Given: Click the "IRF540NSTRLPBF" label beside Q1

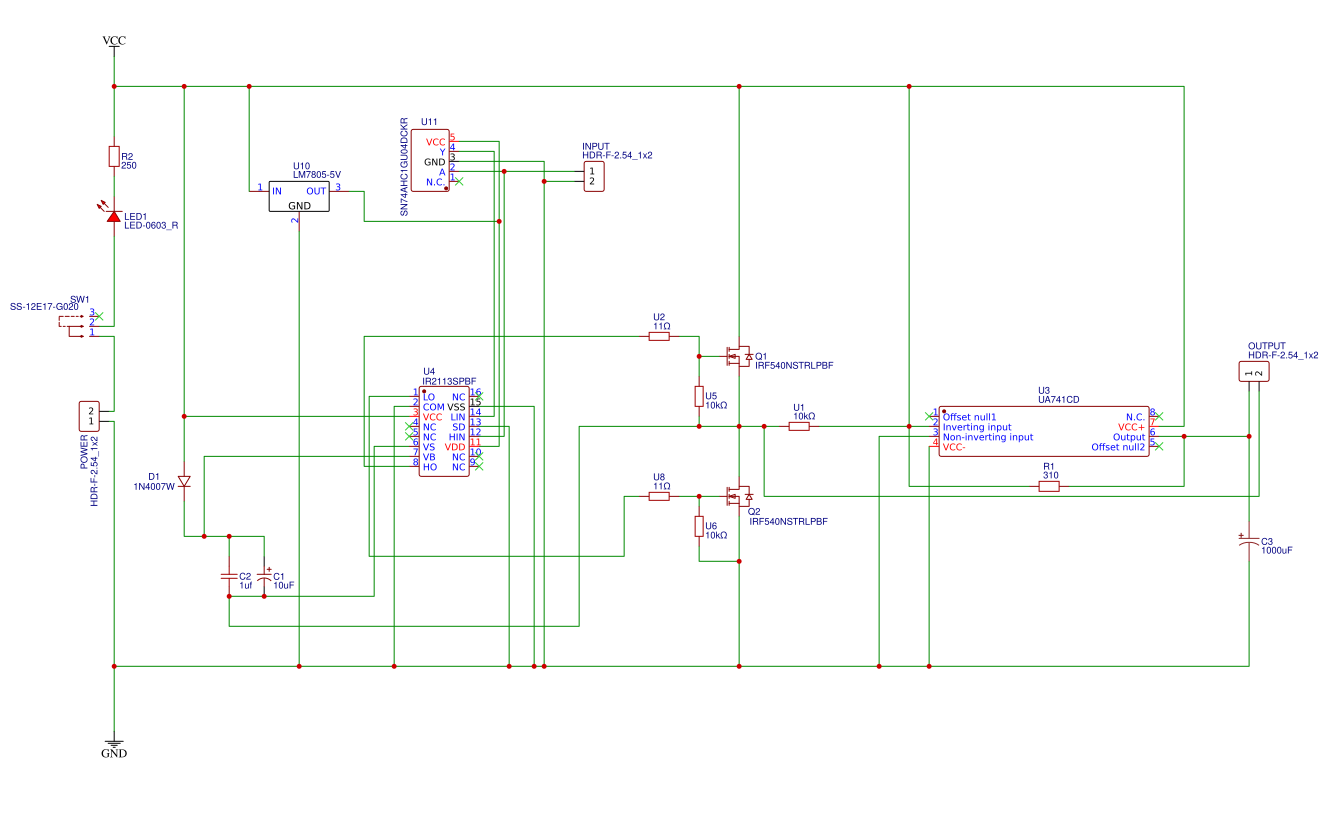Looking at the screenshot, I should point(794,365).
